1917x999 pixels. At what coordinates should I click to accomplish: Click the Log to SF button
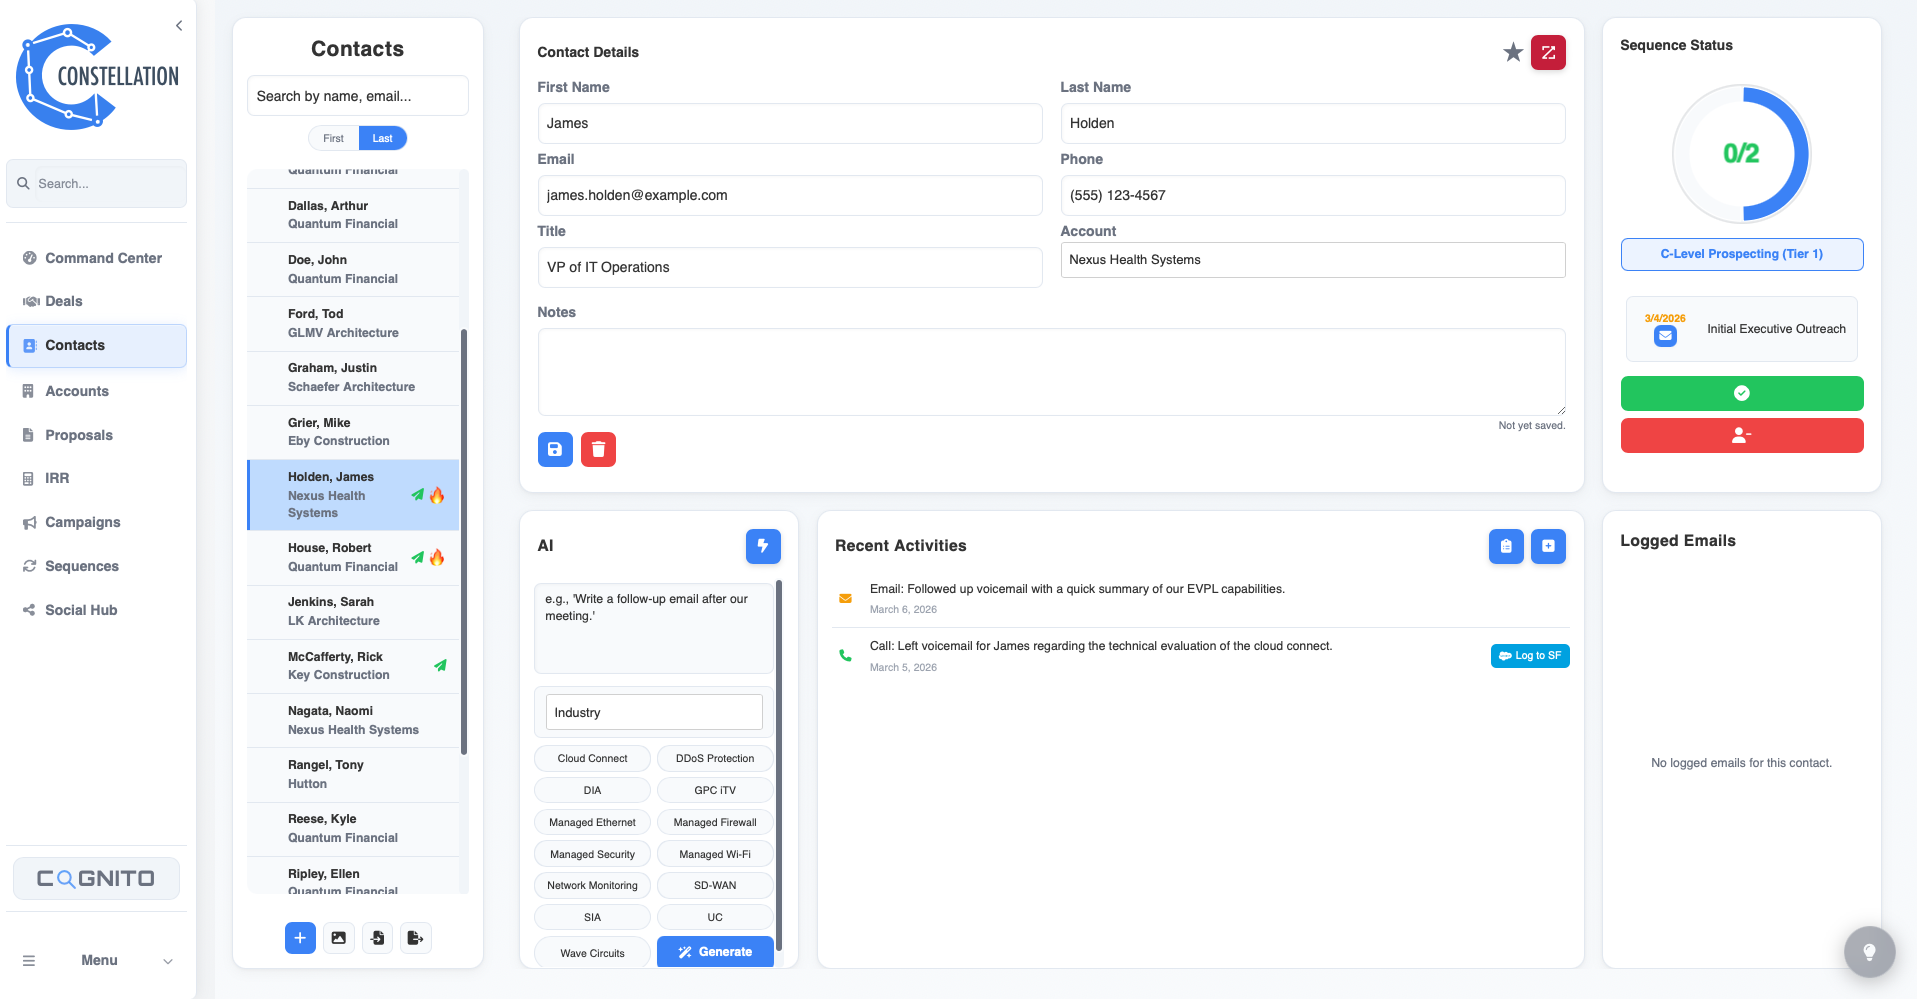1530,655
